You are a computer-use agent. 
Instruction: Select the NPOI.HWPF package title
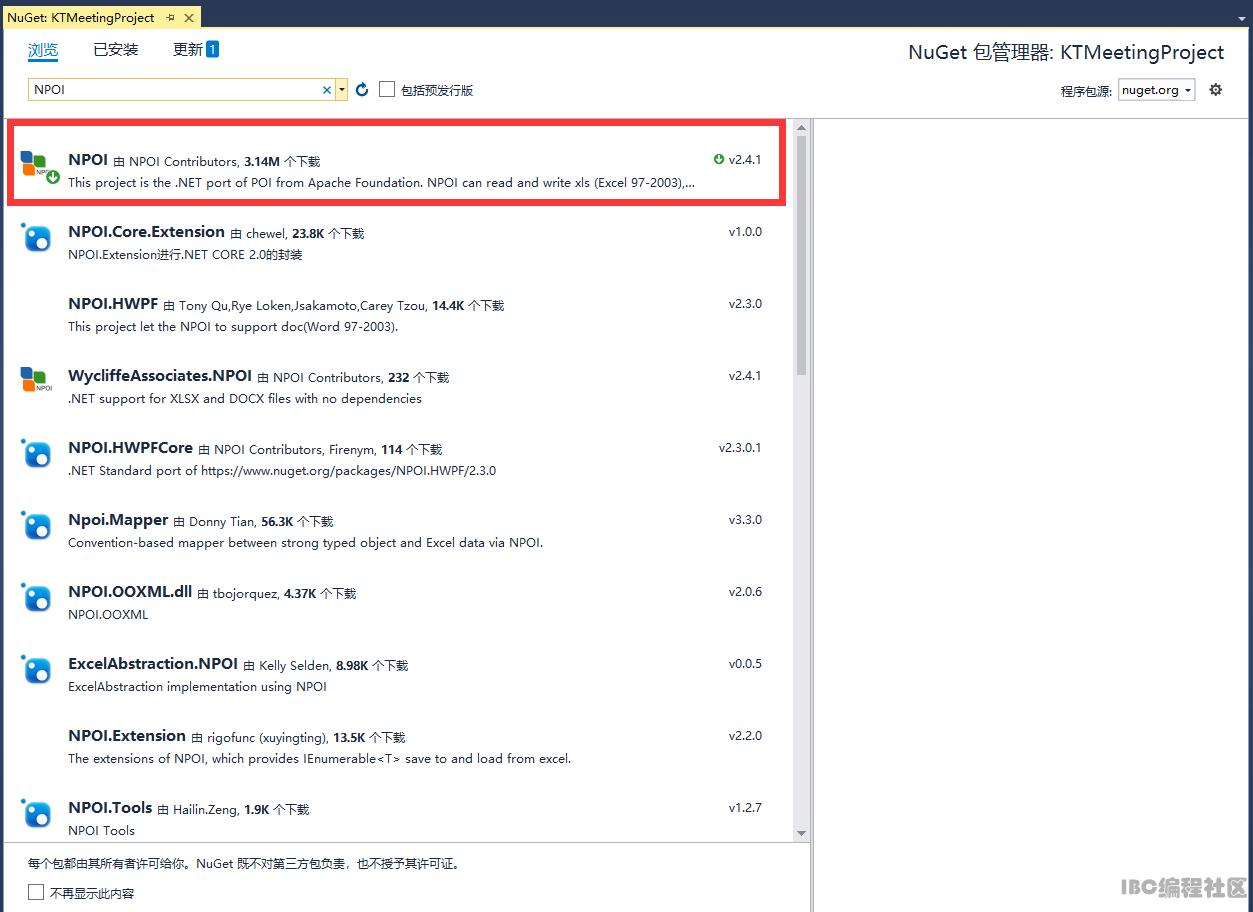113,304
